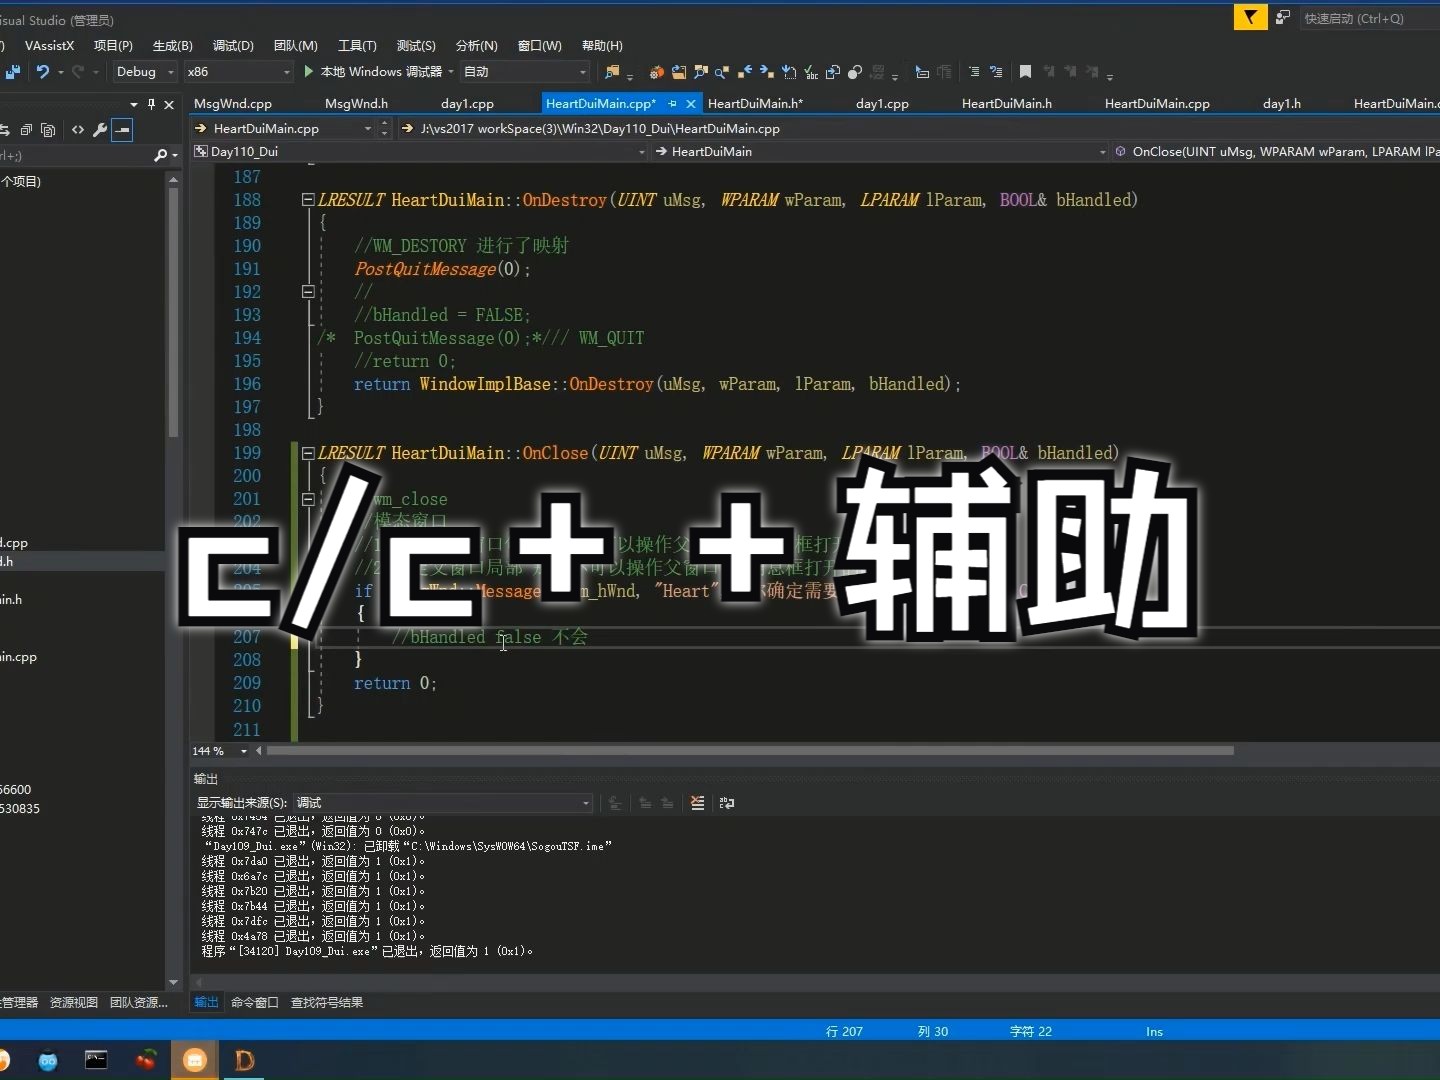Click the solution explorer vertical scrollbar
This screenshot has width=1440, height=1080.
tap(173, 313)
